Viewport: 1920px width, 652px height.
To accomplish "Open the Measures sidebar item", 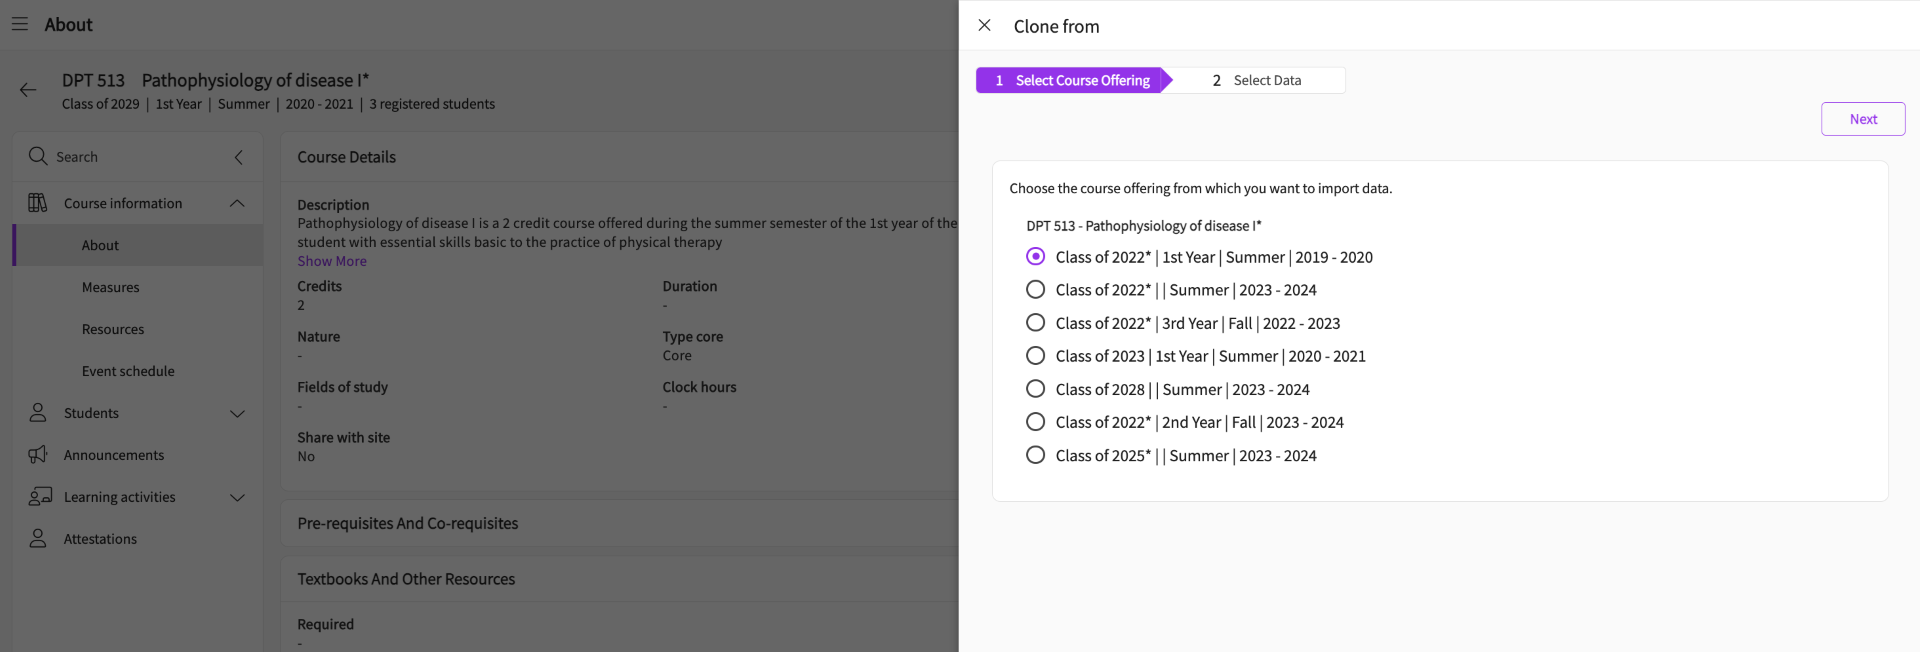I will click(110, 287).
